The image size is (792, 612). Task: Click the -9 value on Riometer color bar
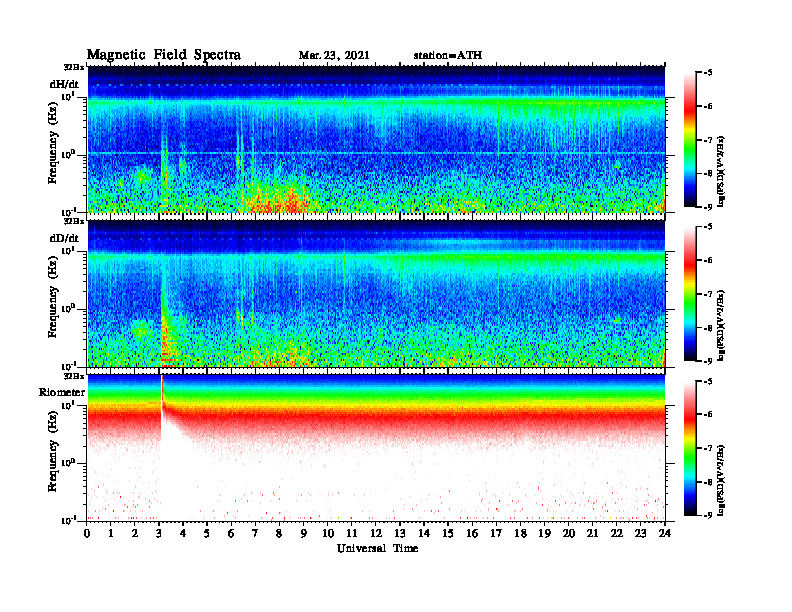tap(708, 515)
